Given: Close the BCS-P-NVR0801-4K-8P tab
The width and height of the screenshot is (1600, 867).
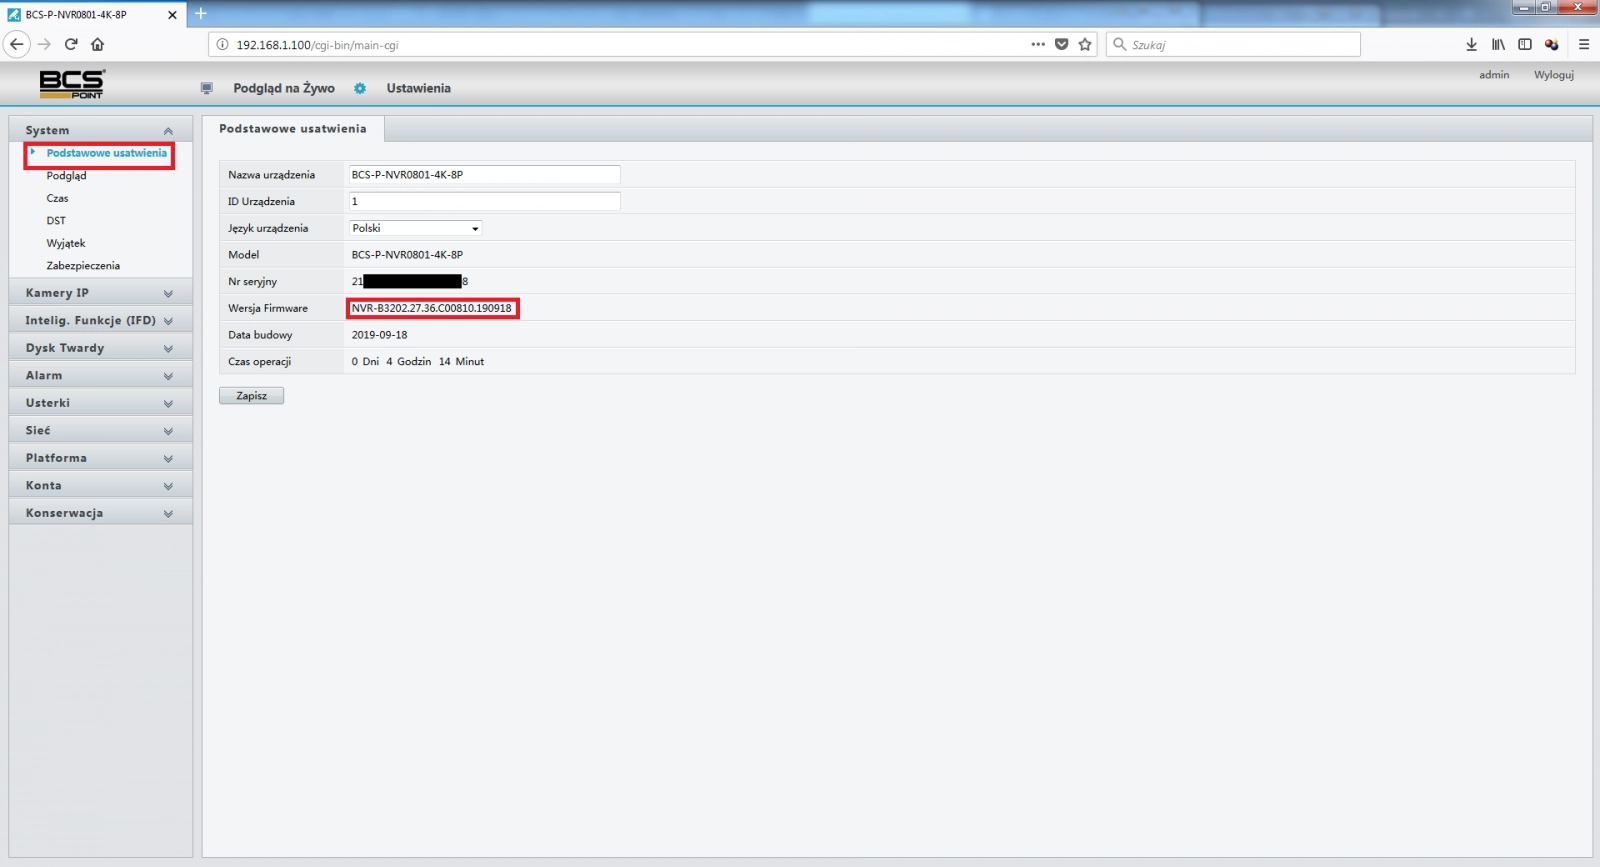Looking at the screenshot, I should click(172, 15).
